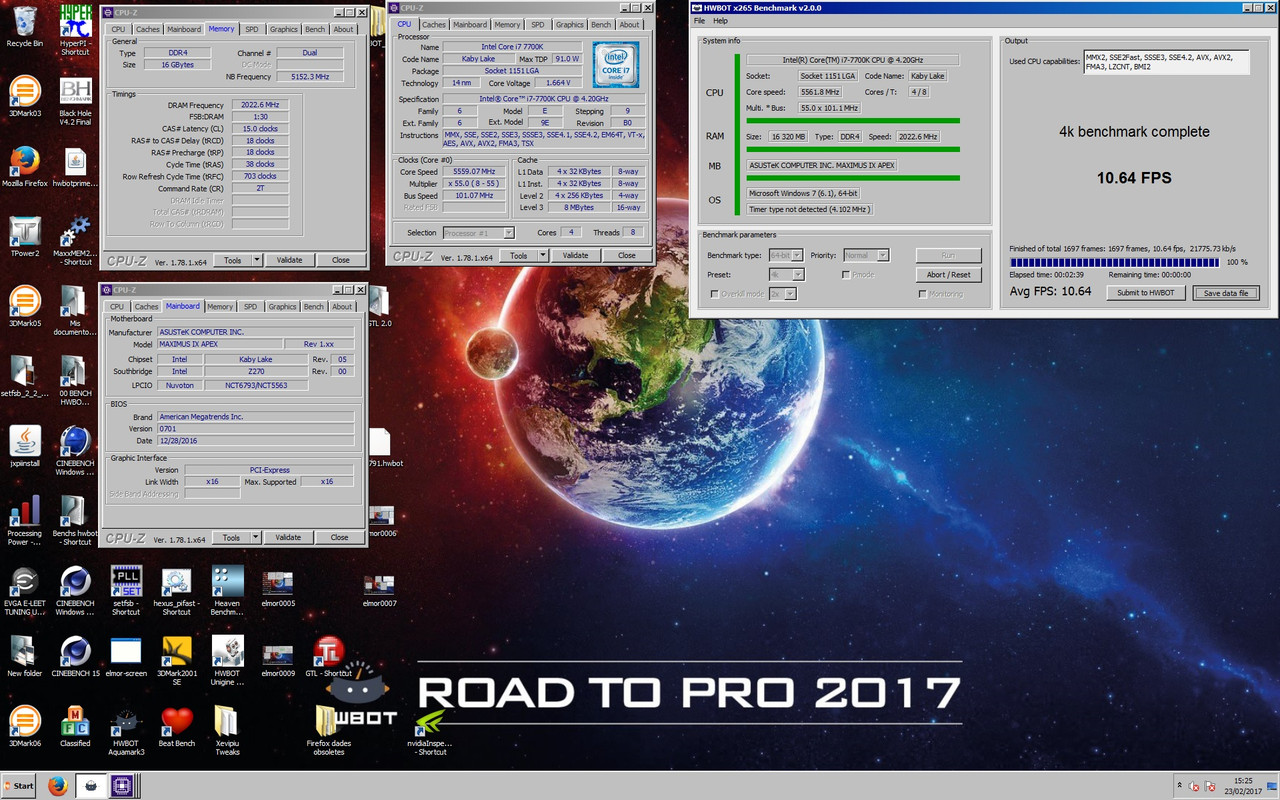The image size is (1280, 800).
Task: Toggle the Pmode checkbox
Action: click(x=846, y=274)
